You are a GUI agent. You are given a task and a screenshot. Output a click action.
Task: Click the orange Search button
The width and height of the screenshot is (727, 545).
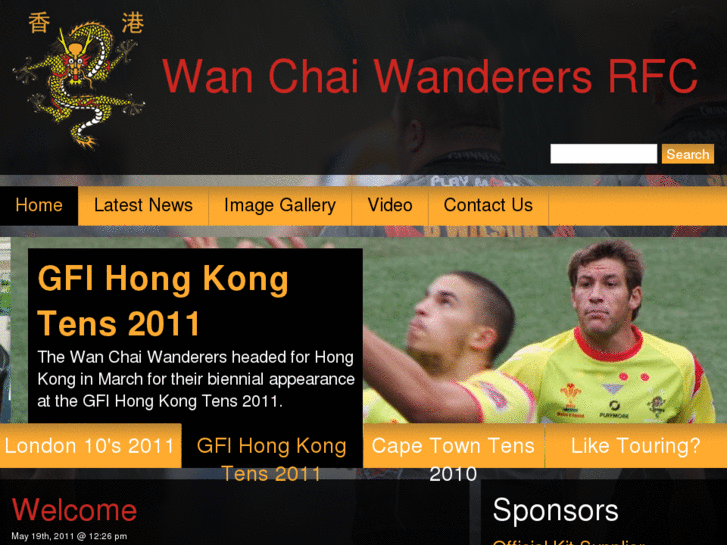[x=688, y=154]
